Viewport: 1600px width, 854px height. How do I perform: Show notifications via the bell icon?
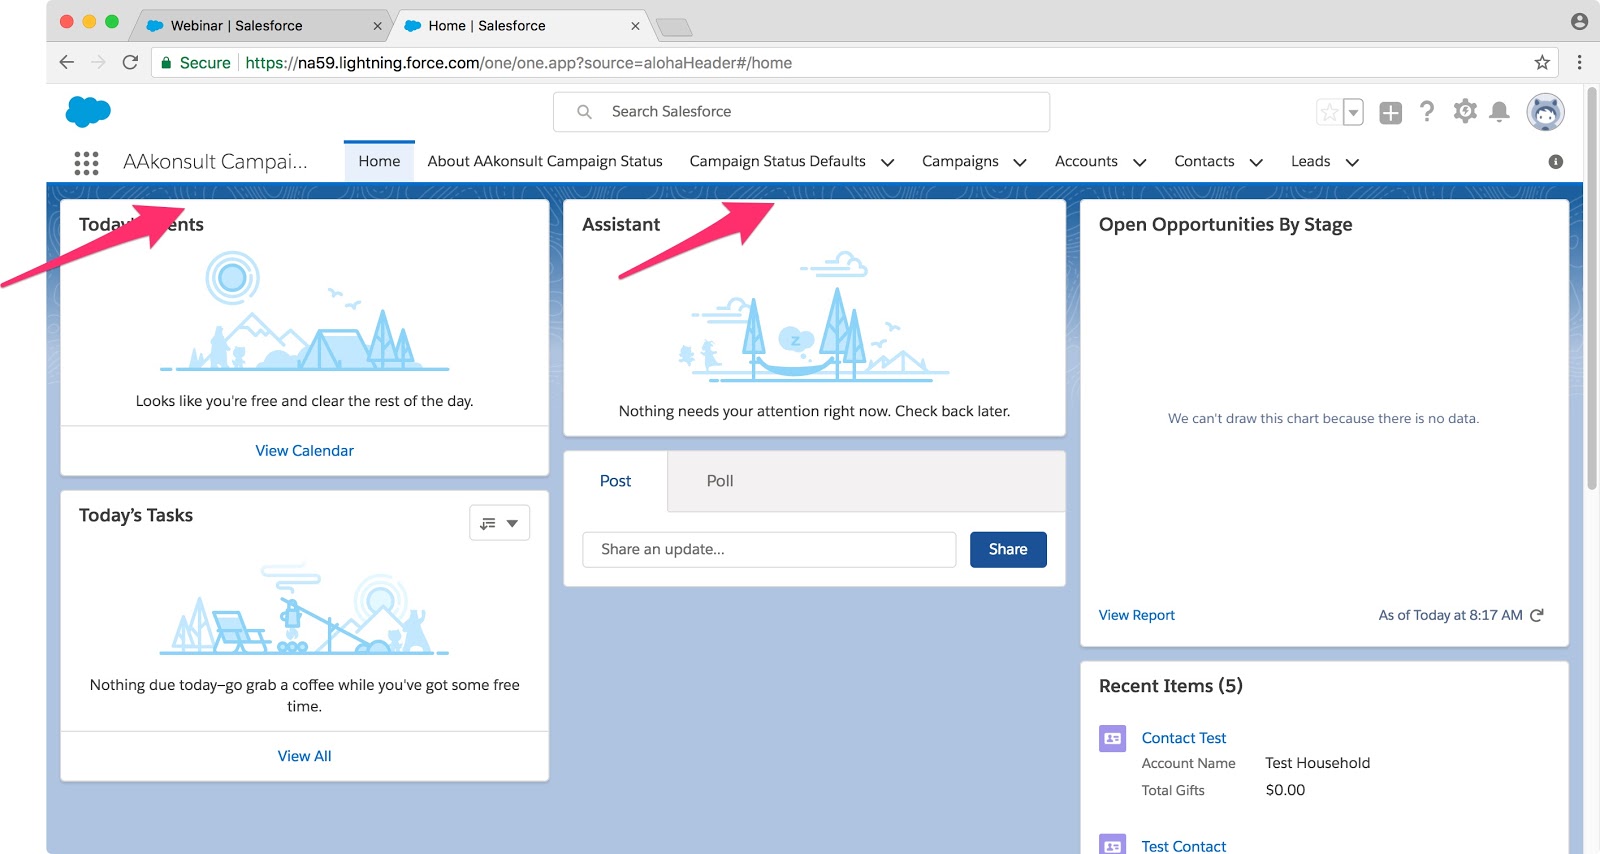coord(1499,112)
